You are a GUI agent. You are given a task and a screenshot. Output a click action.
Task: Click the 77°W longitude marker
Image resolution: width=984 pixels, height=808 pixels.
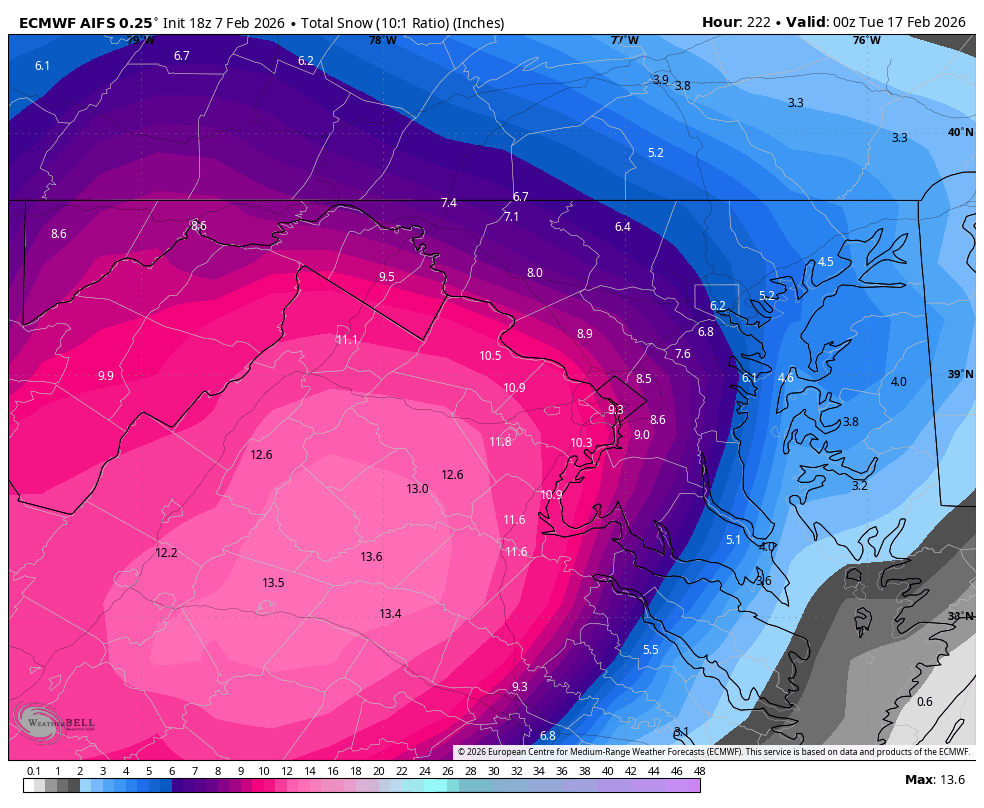624,40
